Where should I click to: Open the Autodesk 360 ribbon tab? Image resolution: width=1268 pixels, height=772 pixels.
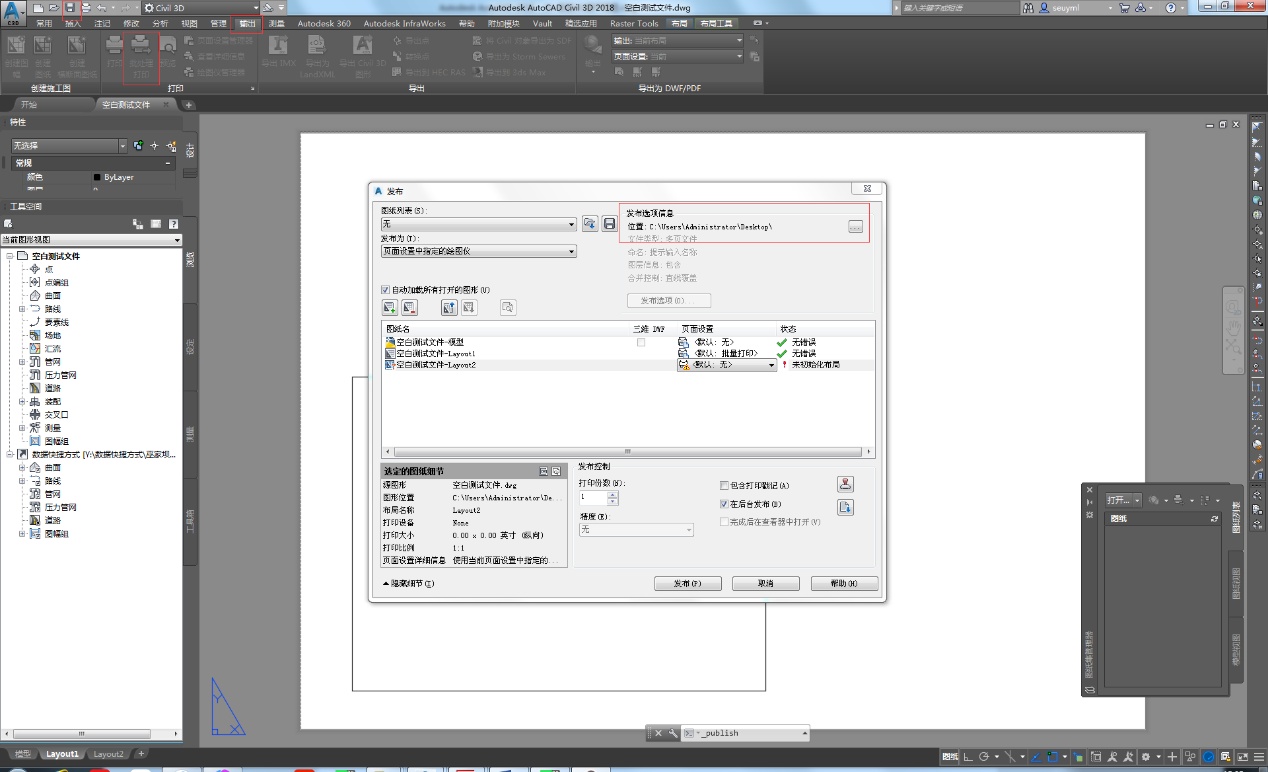tap(324, 23)
